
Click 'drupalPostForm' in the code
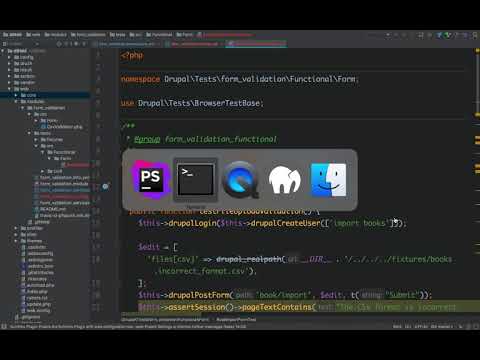coord(199,295)
